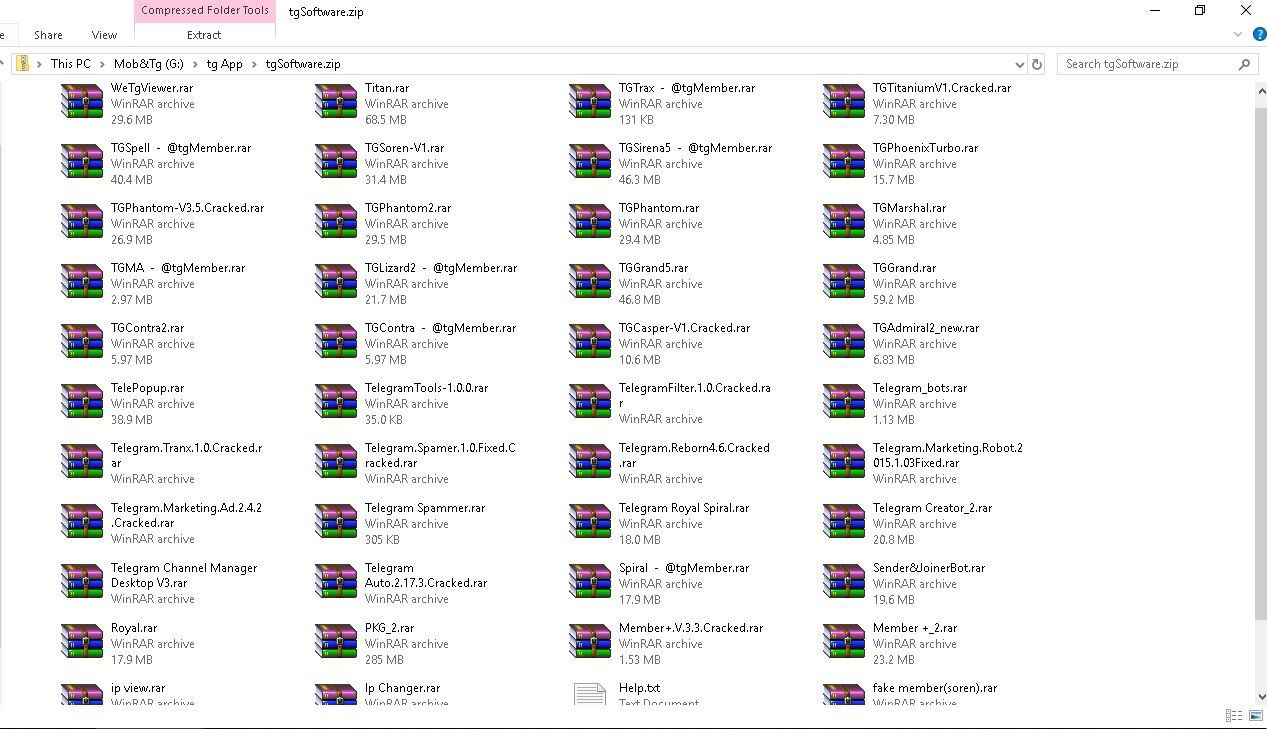Viewport: 1267px width, 729px height.
Task: Open the Extract ribbon tab
Action: (x=204, y=34)
